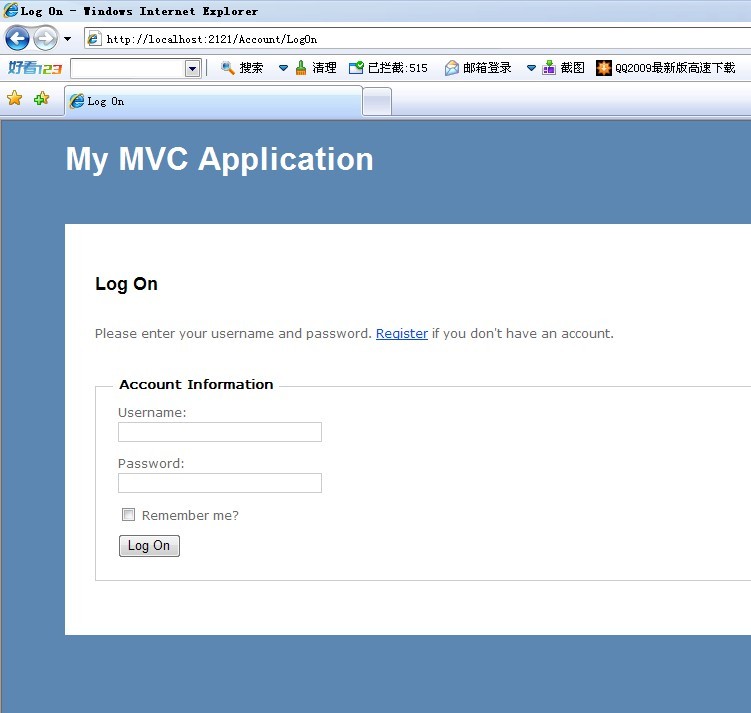Click the Log On page heading
The image size is (751, 713).
[126, 284]
